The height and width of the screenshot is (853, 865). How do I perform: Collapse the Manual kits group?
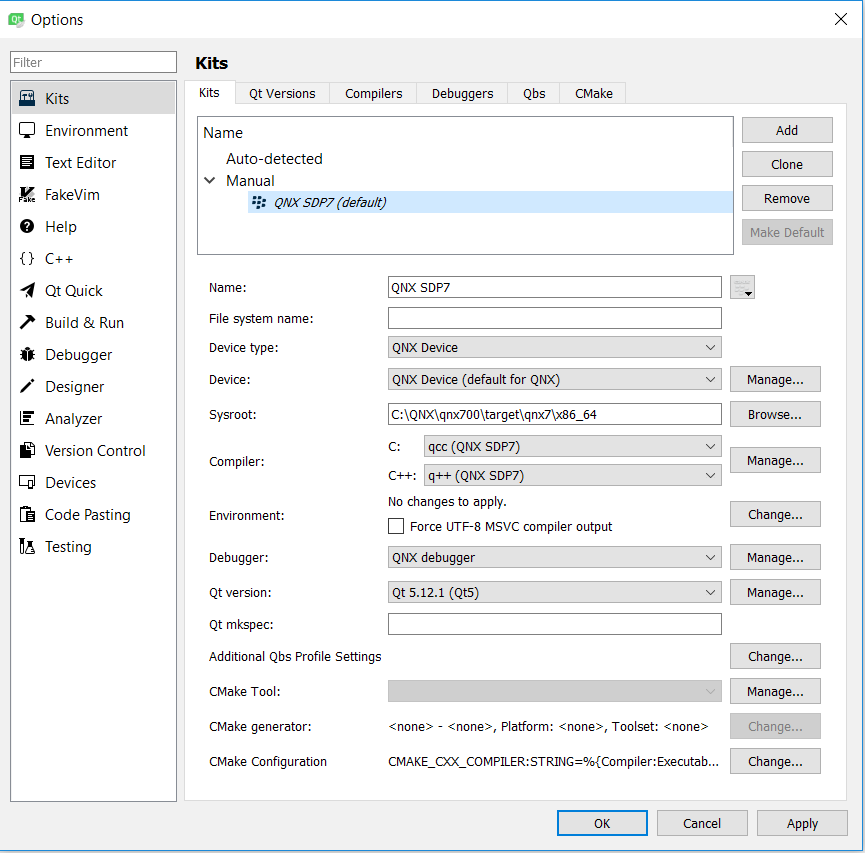pyautogui.click(x=210, y=180)
